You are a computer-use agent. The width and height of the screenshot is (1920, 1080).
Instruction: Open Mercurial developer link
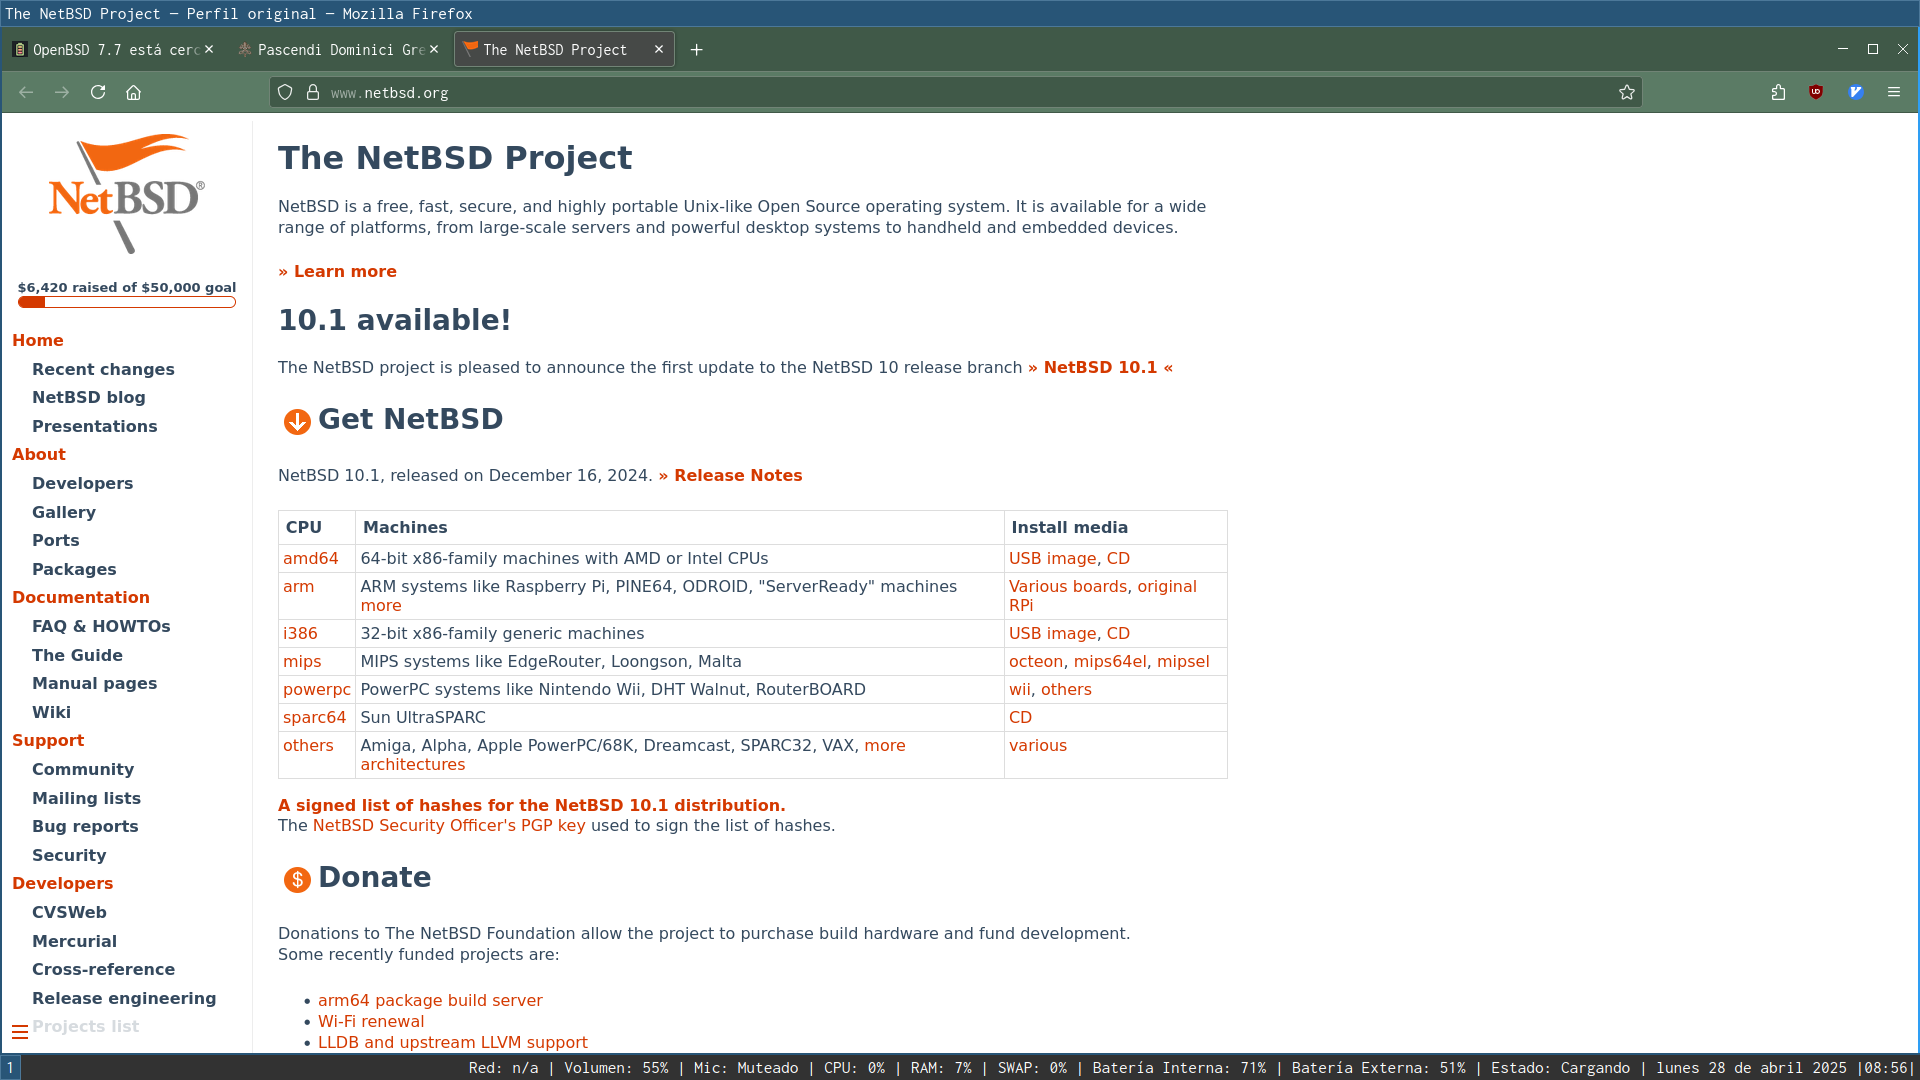pos(74,941)
